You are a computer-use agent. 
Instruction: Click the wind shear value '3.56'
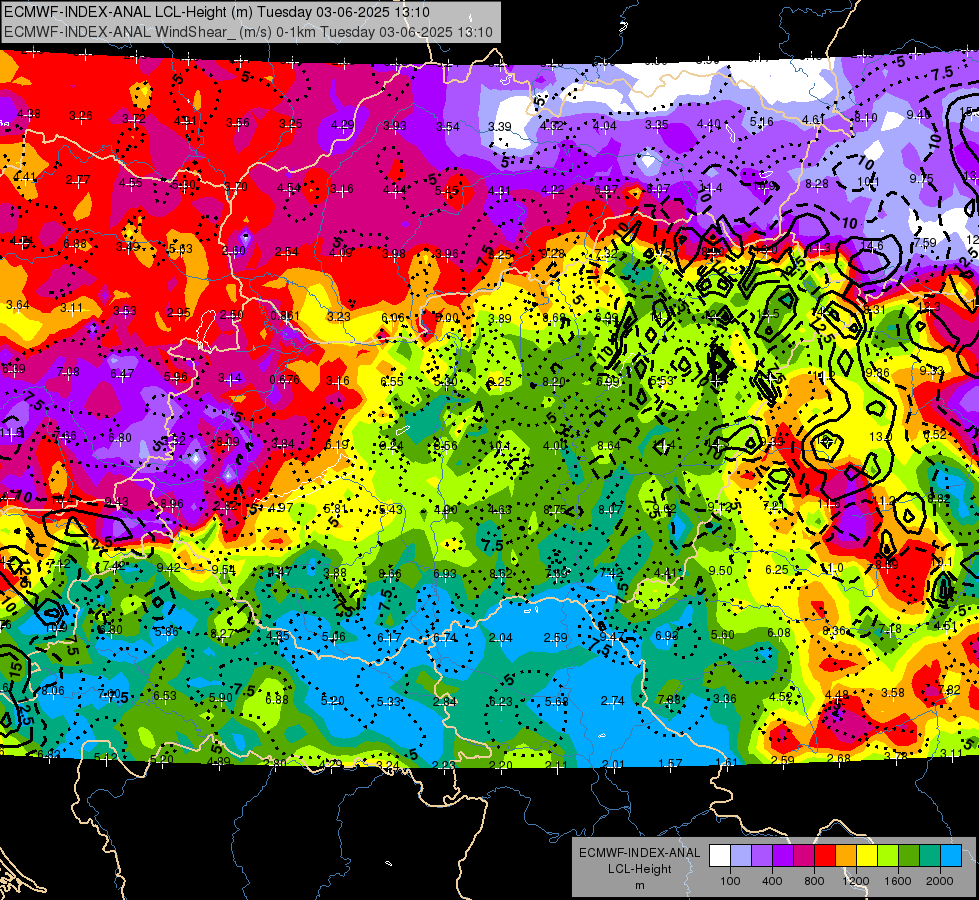[x=237, y=122]
